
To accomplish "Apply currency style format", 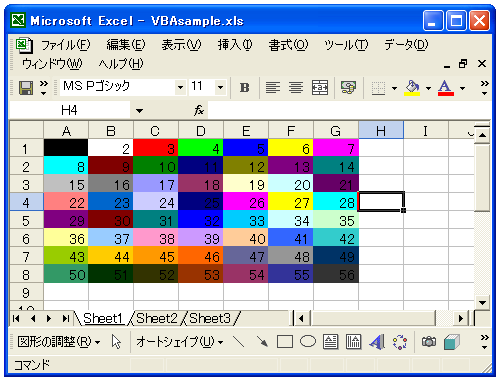I will (348, 88).
